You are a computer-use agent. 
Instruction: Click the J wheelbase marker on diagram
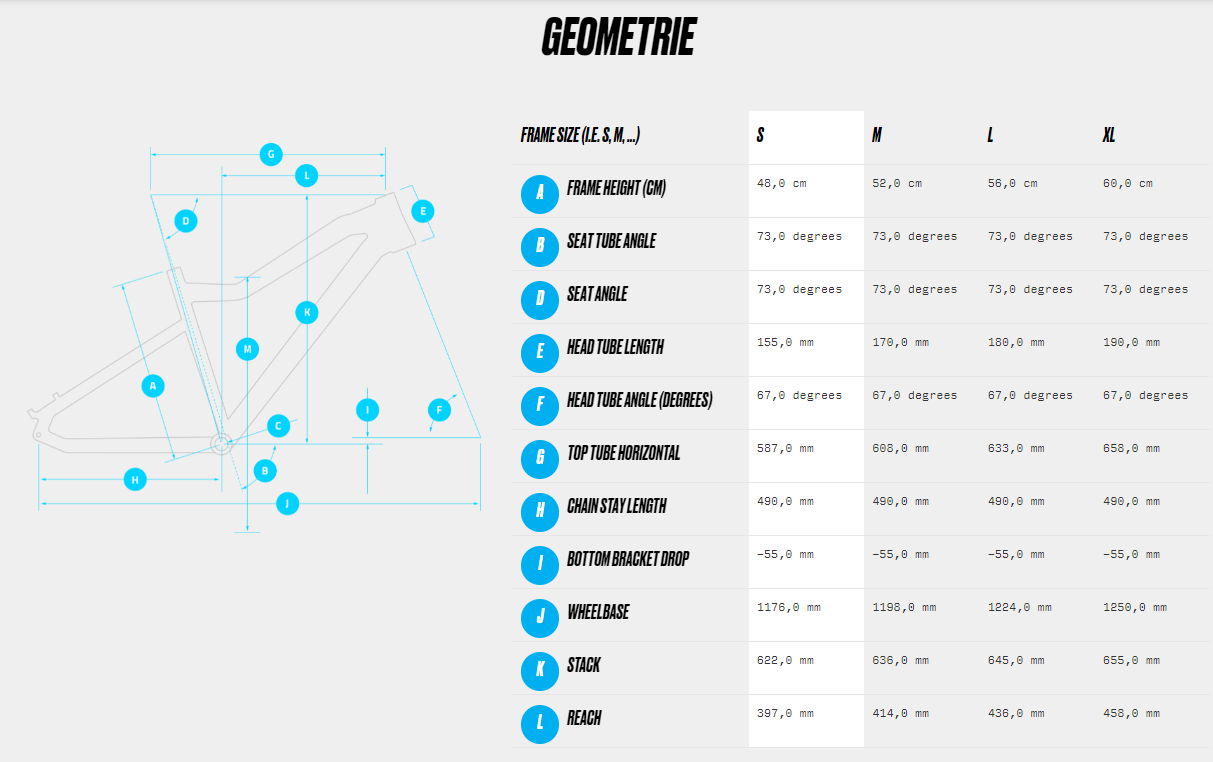point(287,503)
